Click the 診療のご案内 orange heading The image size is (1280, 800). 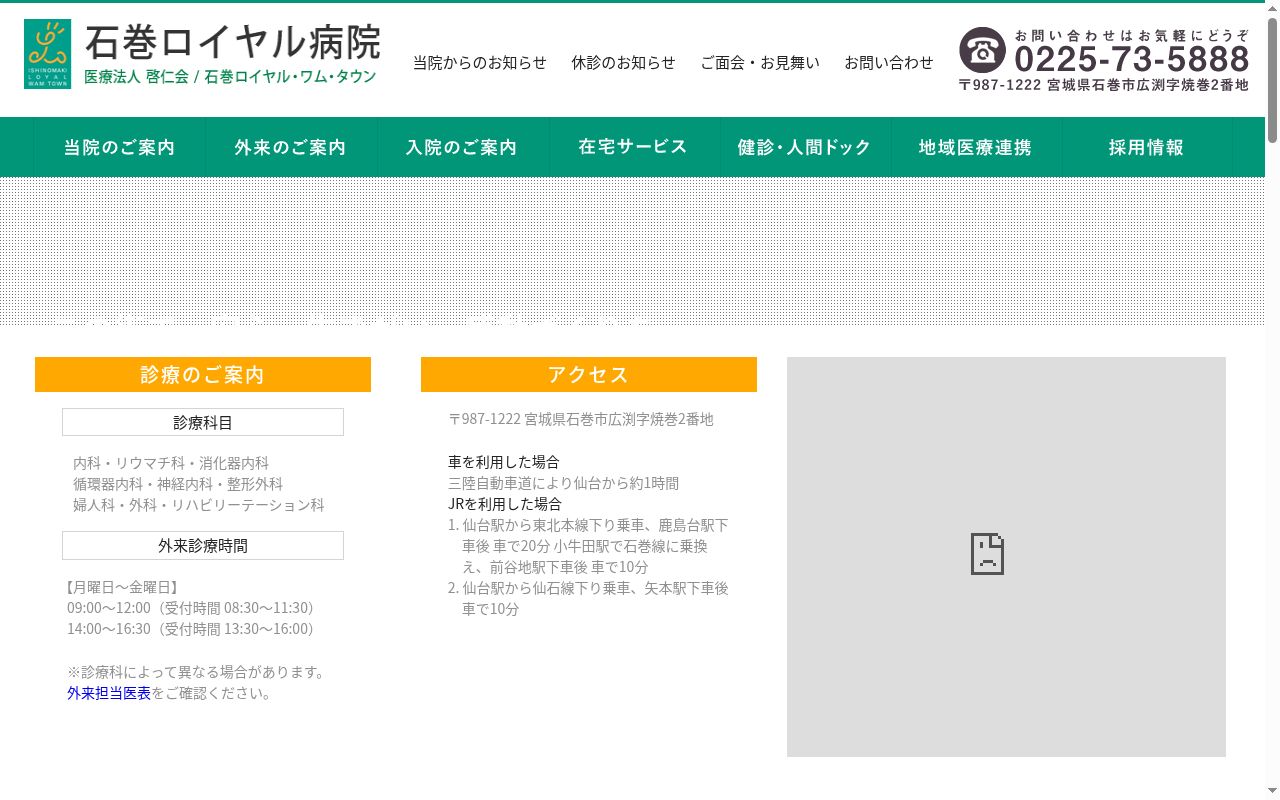(203, 375)
